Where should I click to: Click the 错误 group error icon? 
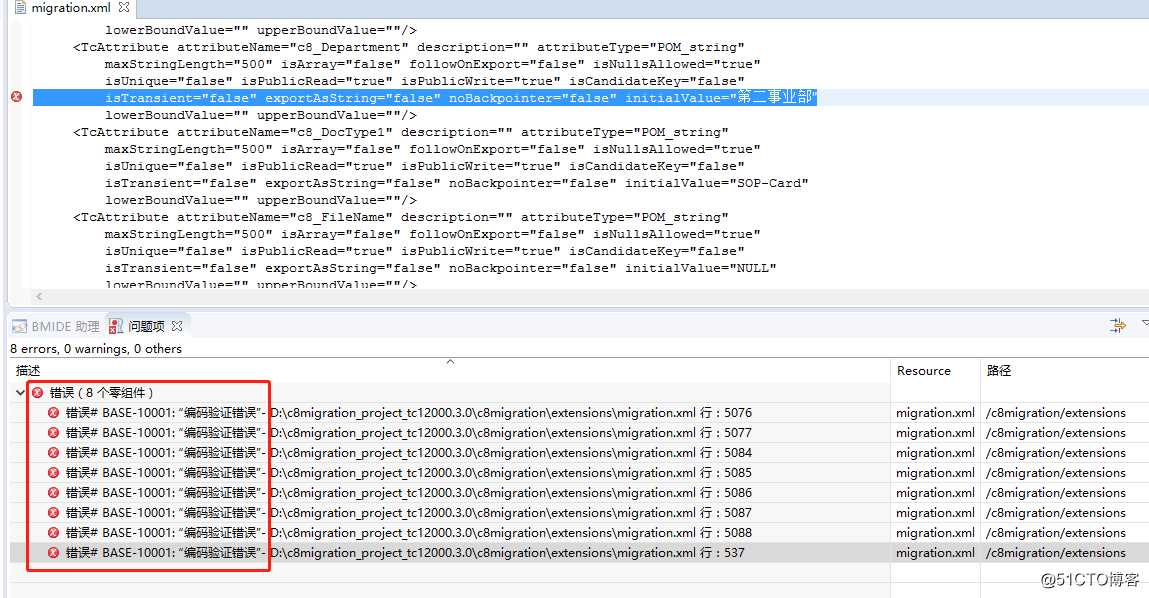[x=37, y=393]
